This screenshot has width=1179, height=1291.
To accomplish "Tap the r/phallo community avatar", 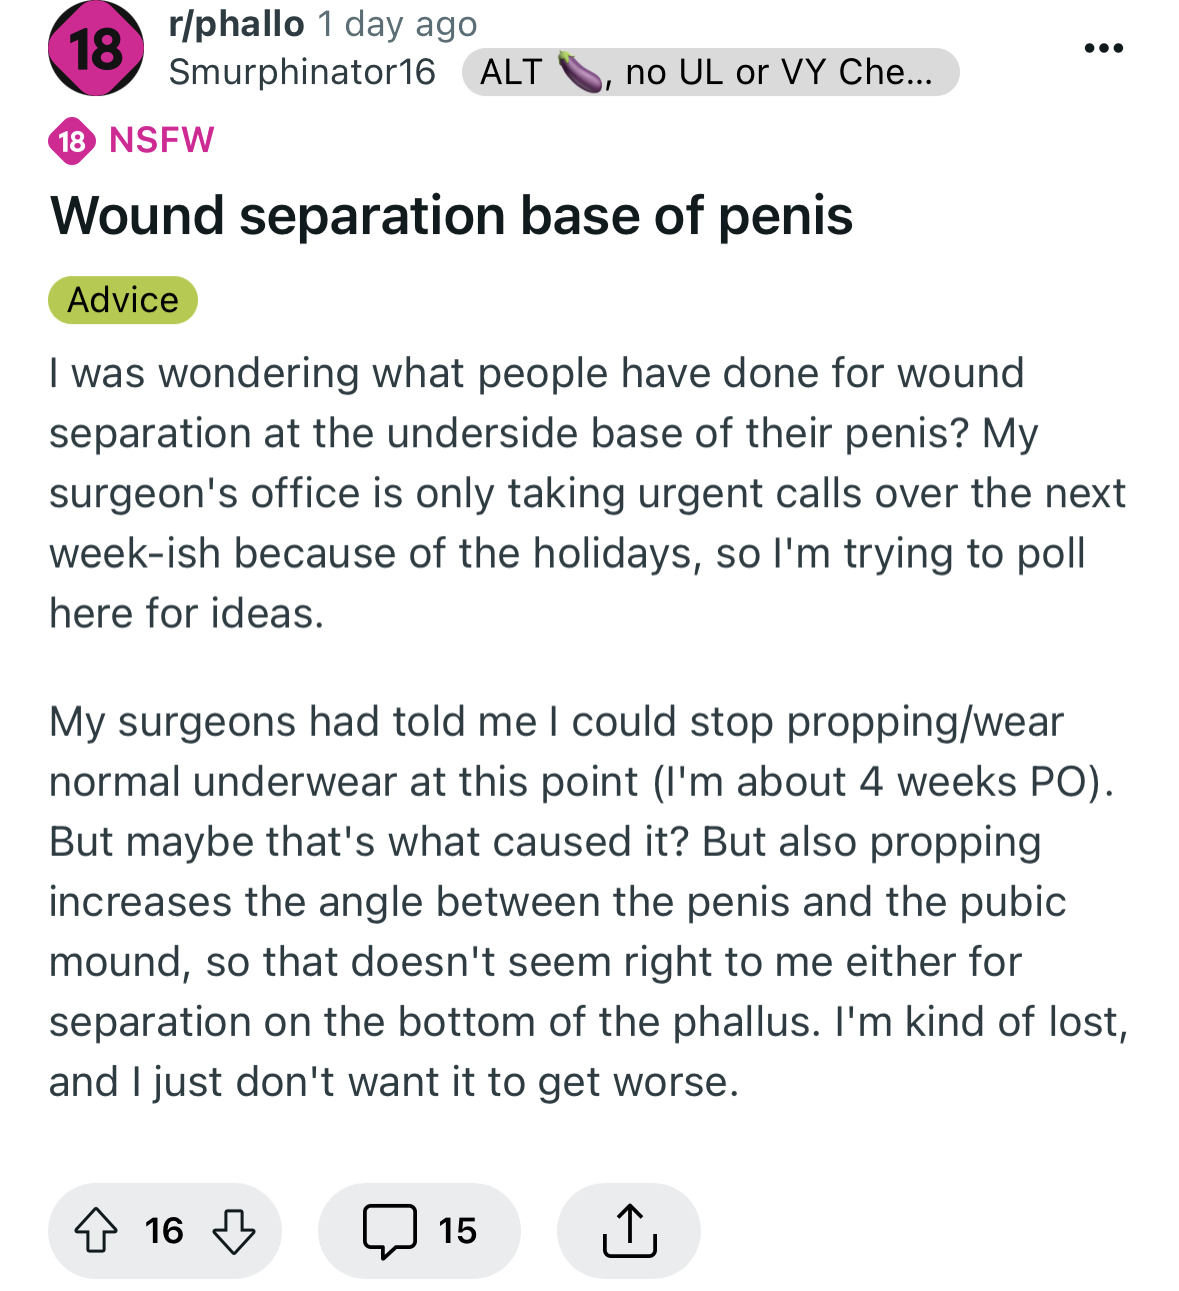I will (96, 49).
